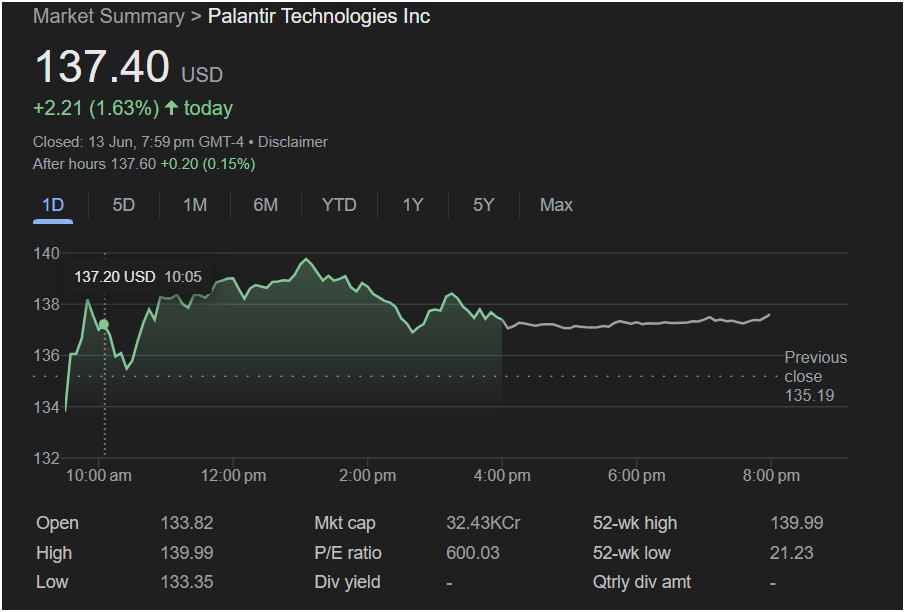Click the 138 y-axis label
Image resolution: width=905 pixels, height=612 pixels.
(46, 304)
